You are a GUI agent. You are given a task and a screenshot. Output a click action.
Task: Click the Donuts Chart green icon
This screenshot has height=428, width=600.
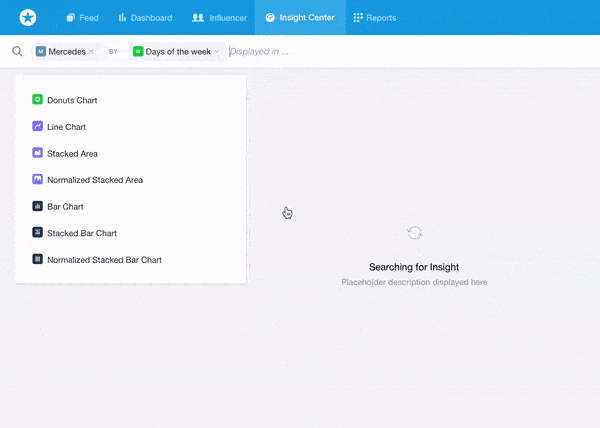coord(37,100)
